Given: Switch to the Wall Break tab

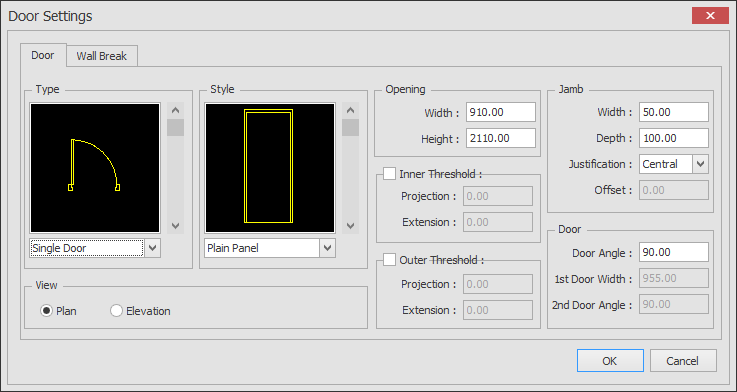Looking at the screenshot, I should 102,56.
